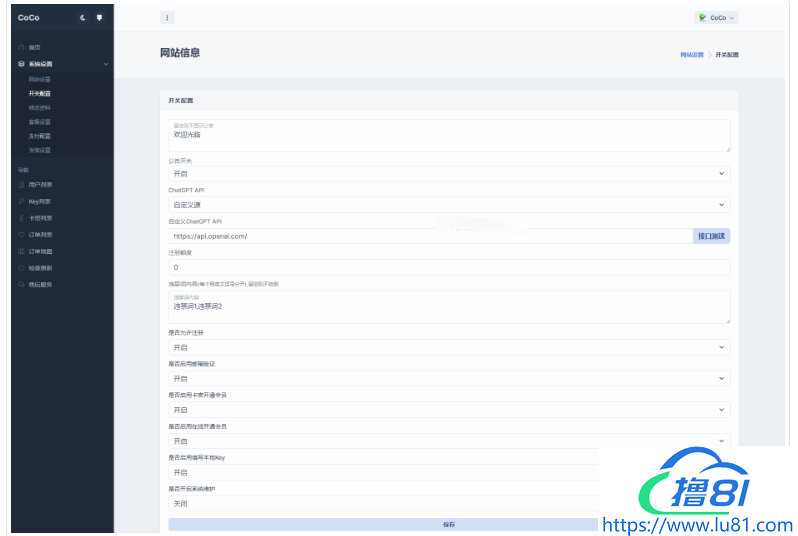Click the 接口测速 button
This screenshot has height=536, width=798.
tap(712, 236)
